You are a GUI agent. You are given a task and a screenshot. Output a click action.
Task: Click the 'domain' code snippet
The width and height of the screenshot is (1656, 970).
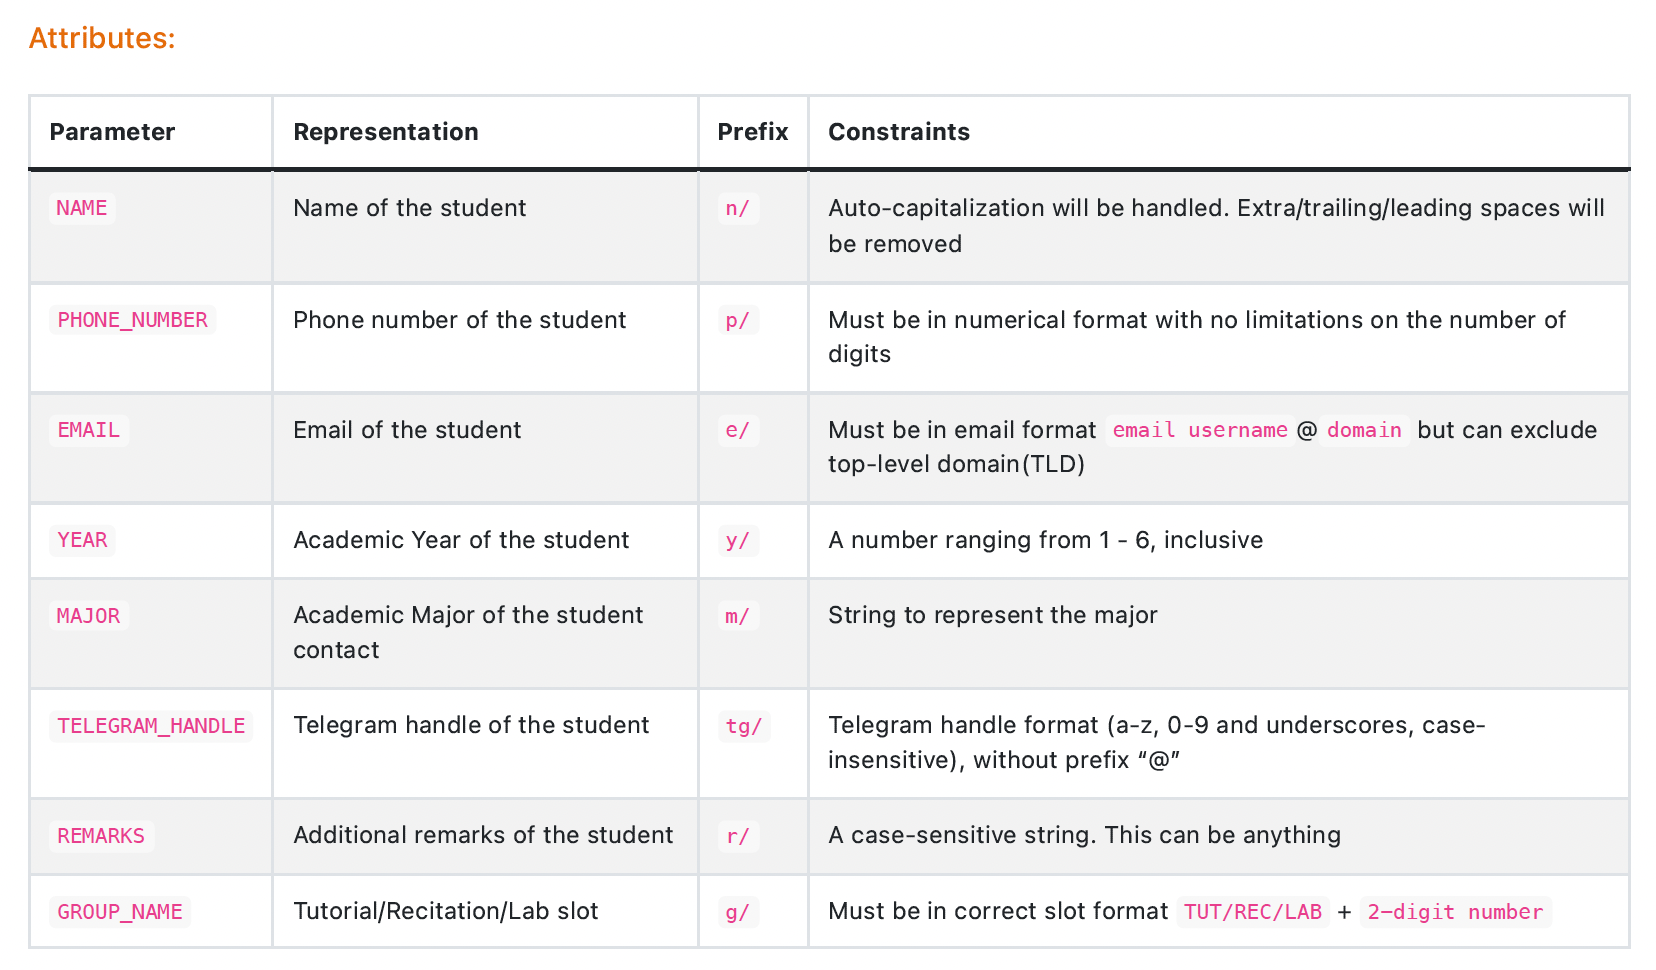[1364, 430]
